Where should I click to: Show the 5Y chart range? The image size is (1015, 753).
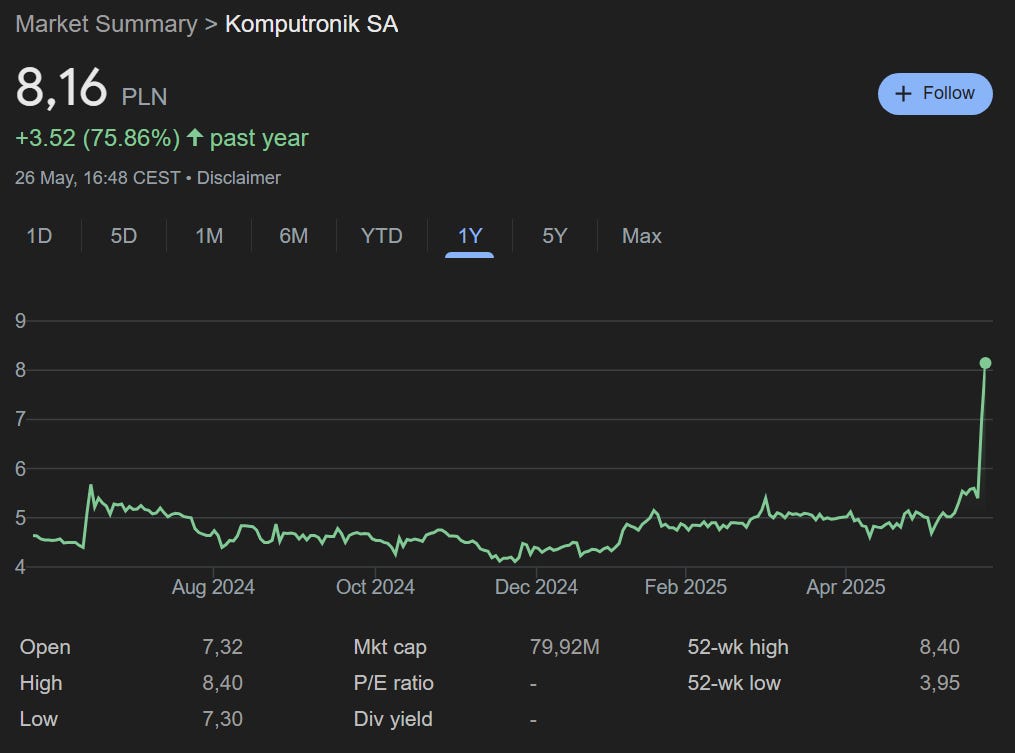[555, 236]
